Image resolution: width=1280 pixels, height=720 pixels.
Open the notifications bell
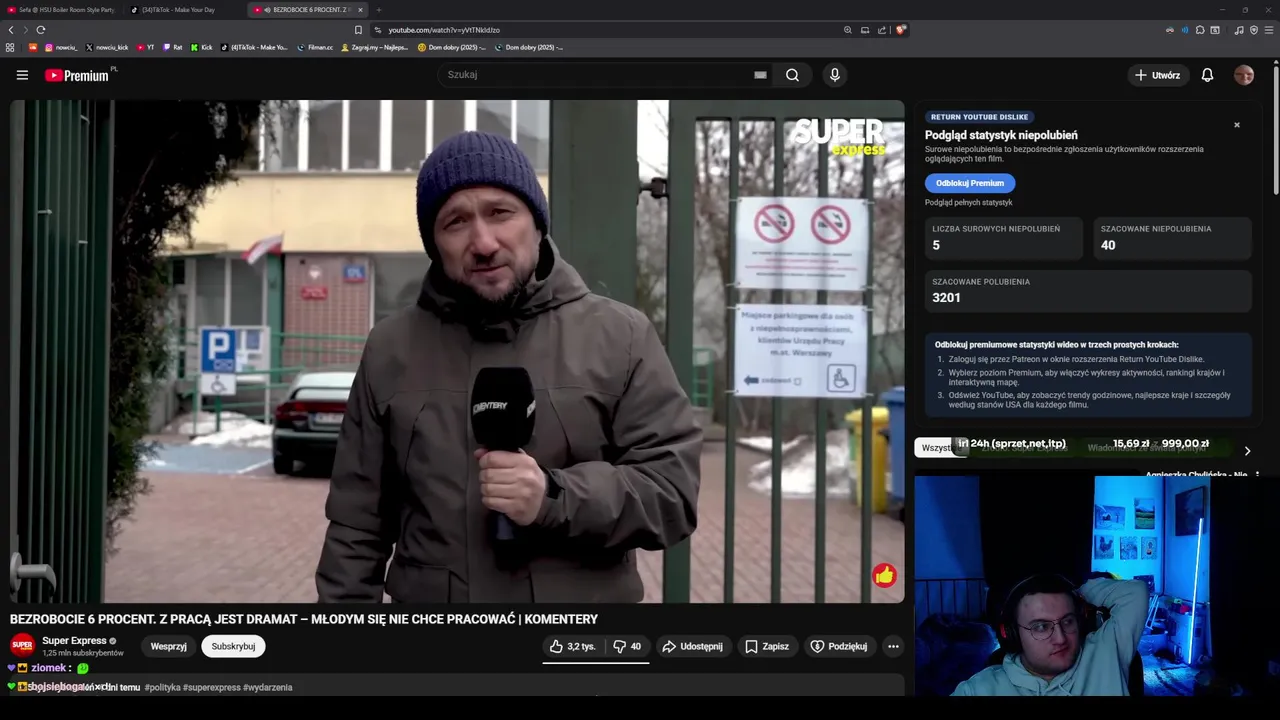(1207, 75)
